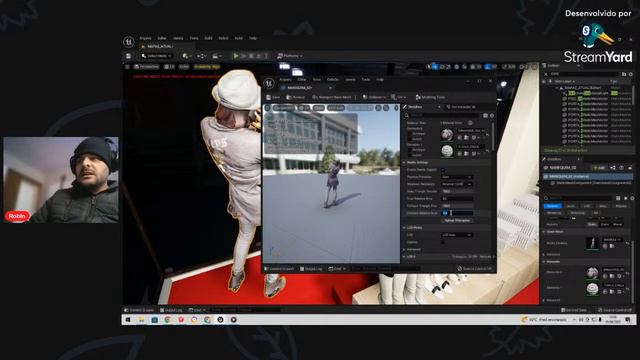The image size is (640, 360).
Task: Open the Help menu in the main editor menu bar
Action: tap(253, 38)
